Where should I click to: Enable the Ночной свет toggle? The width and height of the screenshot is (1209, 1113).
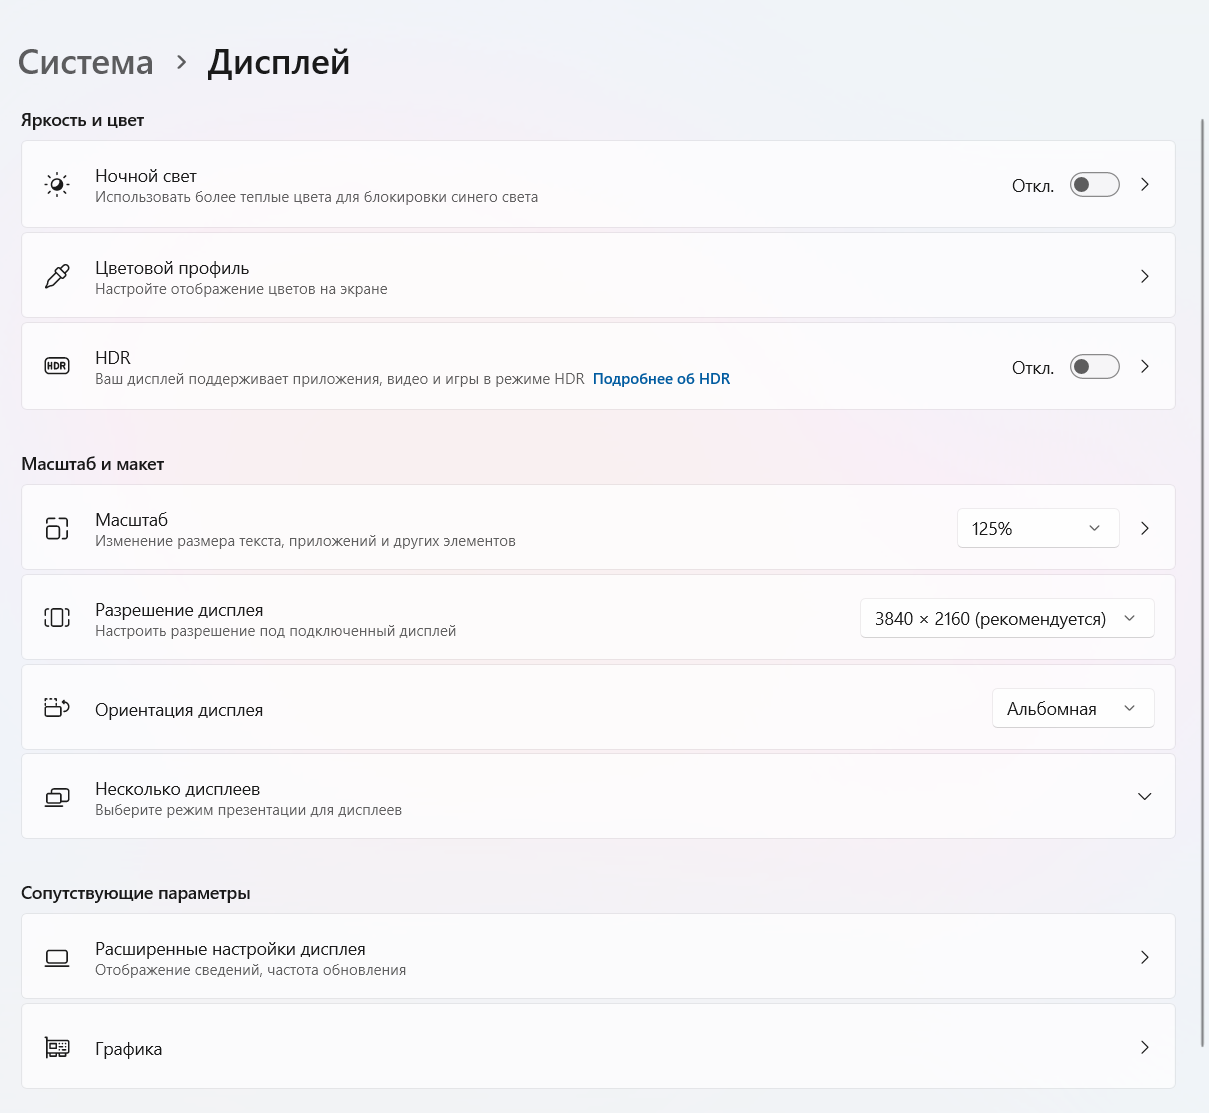[x=1094, y=185]
